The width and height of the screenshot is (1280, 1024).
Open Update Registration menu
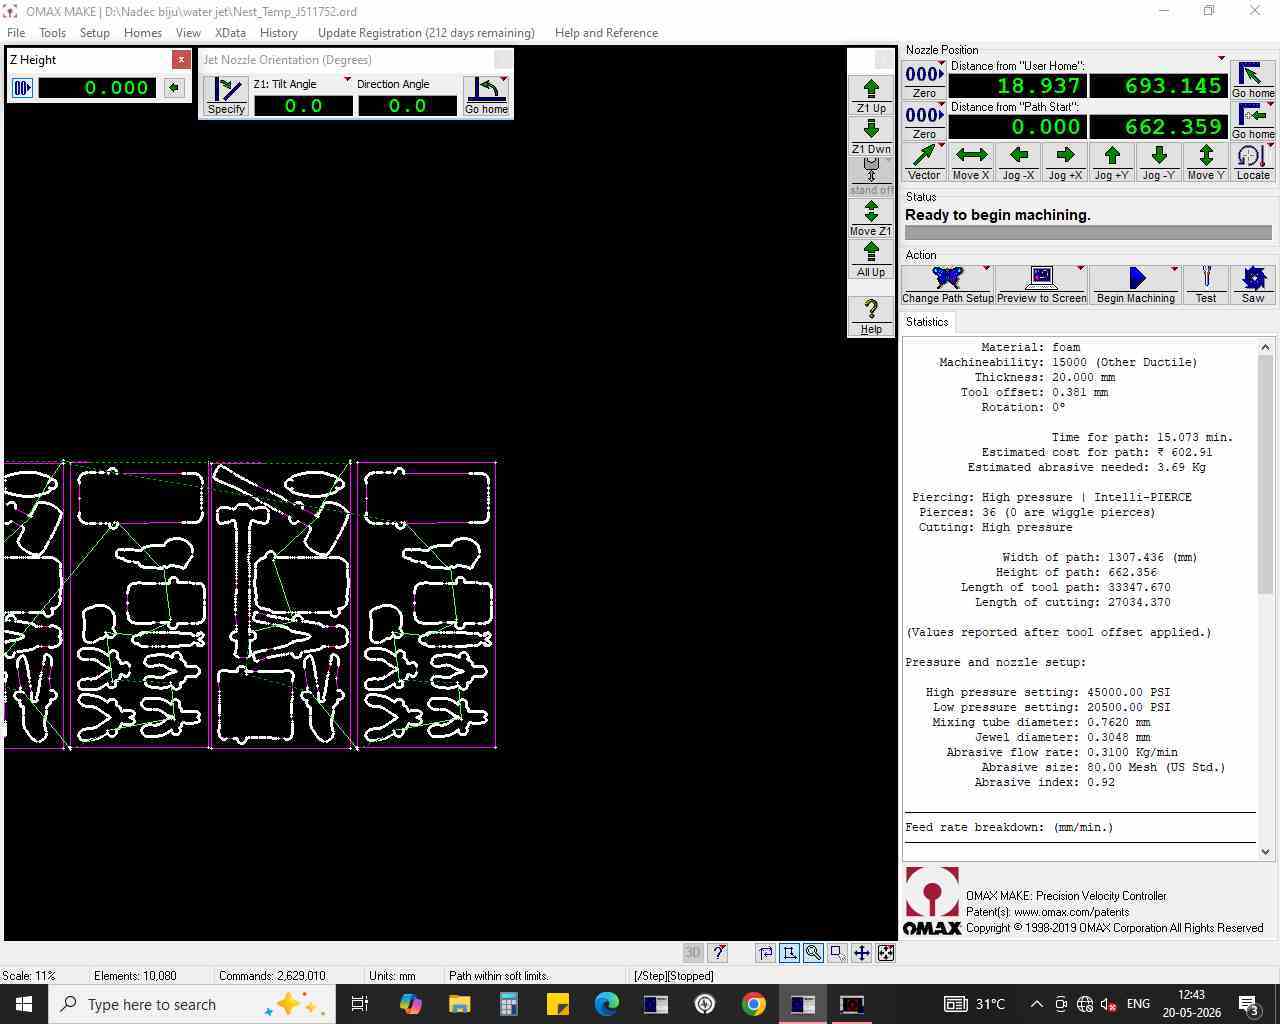tap(426, 33)
